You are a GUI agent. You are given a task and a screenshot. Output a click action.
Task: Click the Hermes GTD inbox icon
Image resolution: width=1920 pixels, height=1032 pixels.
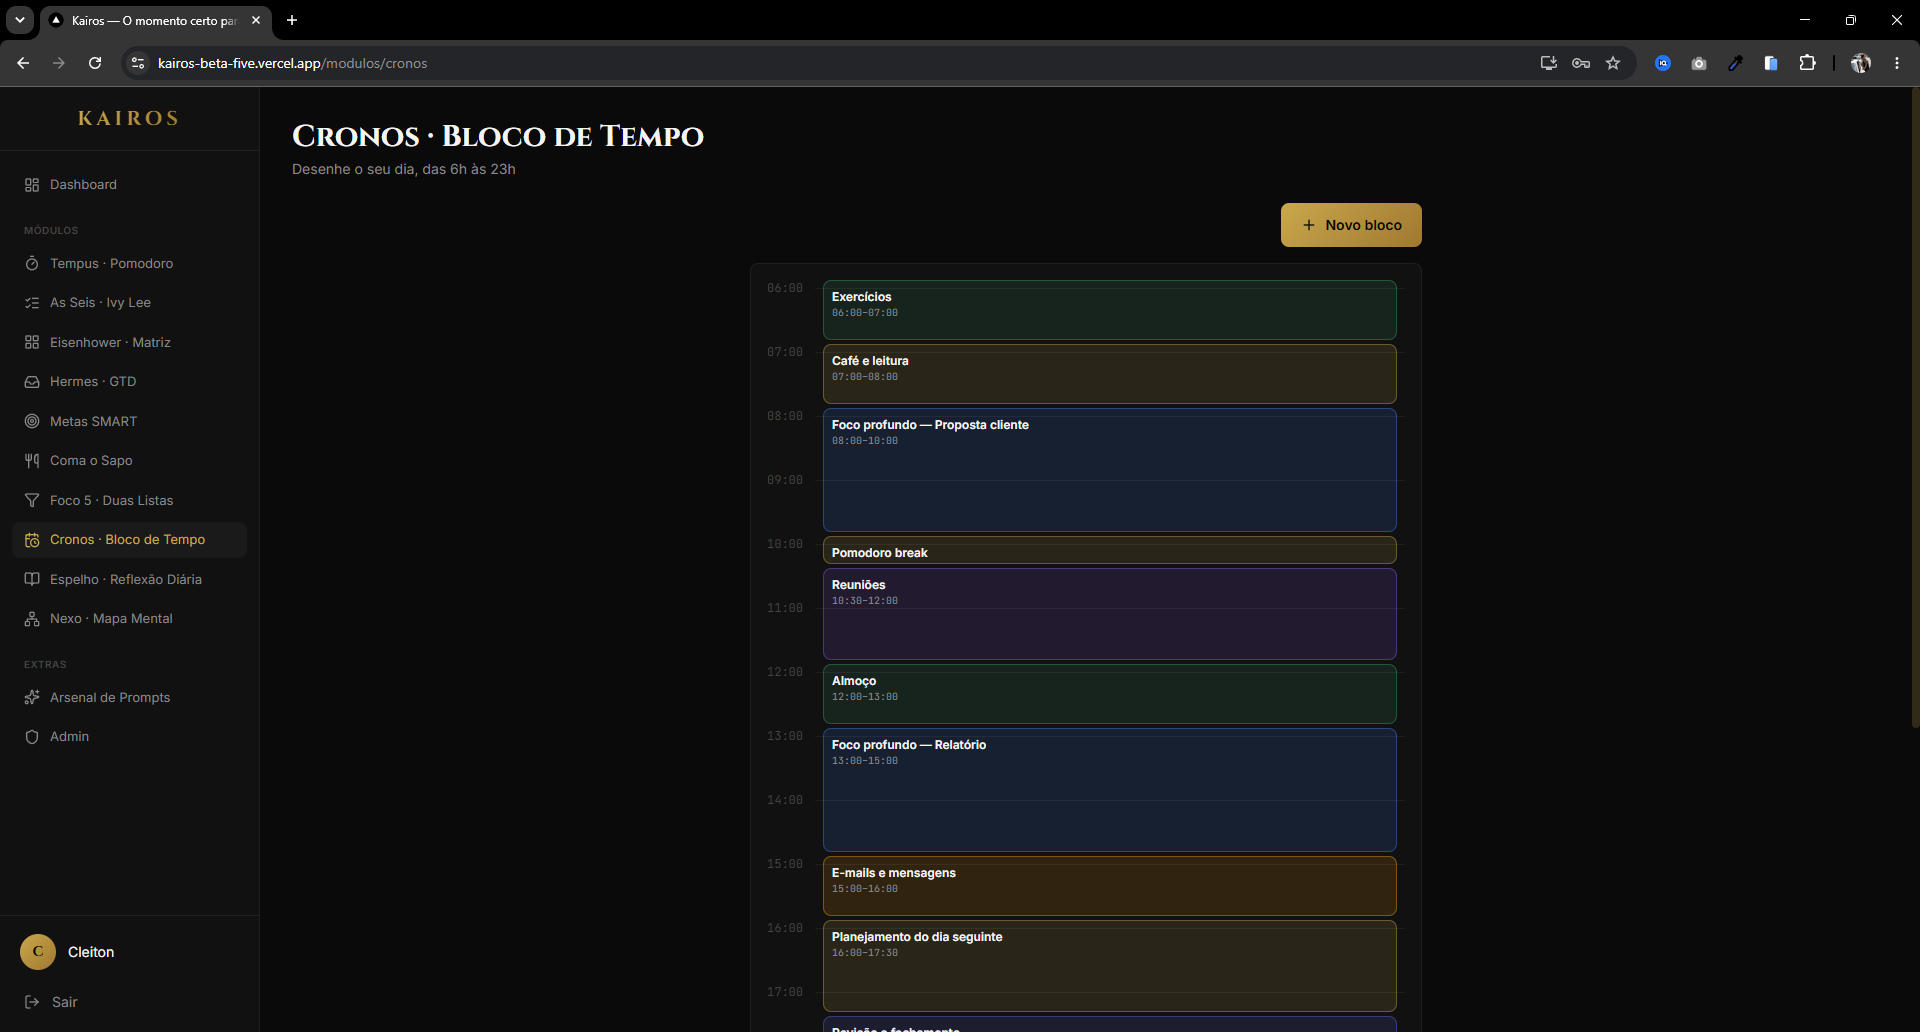pos(32,382)
